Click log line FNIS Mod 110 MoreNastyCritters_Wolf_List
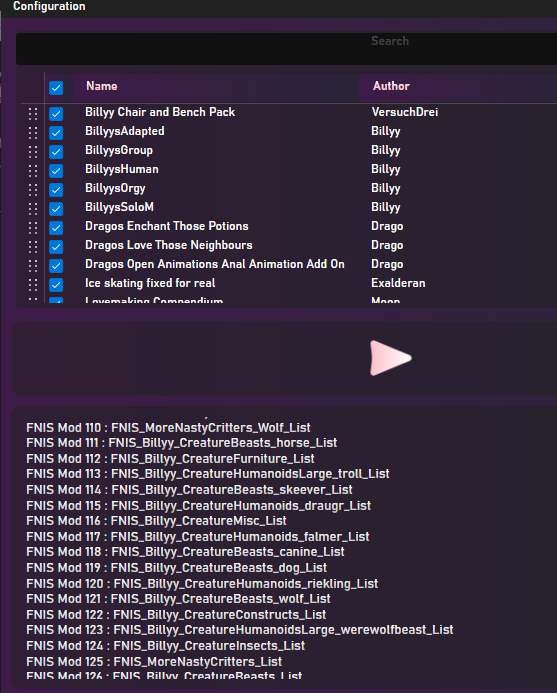 click(x=168, y=428)
